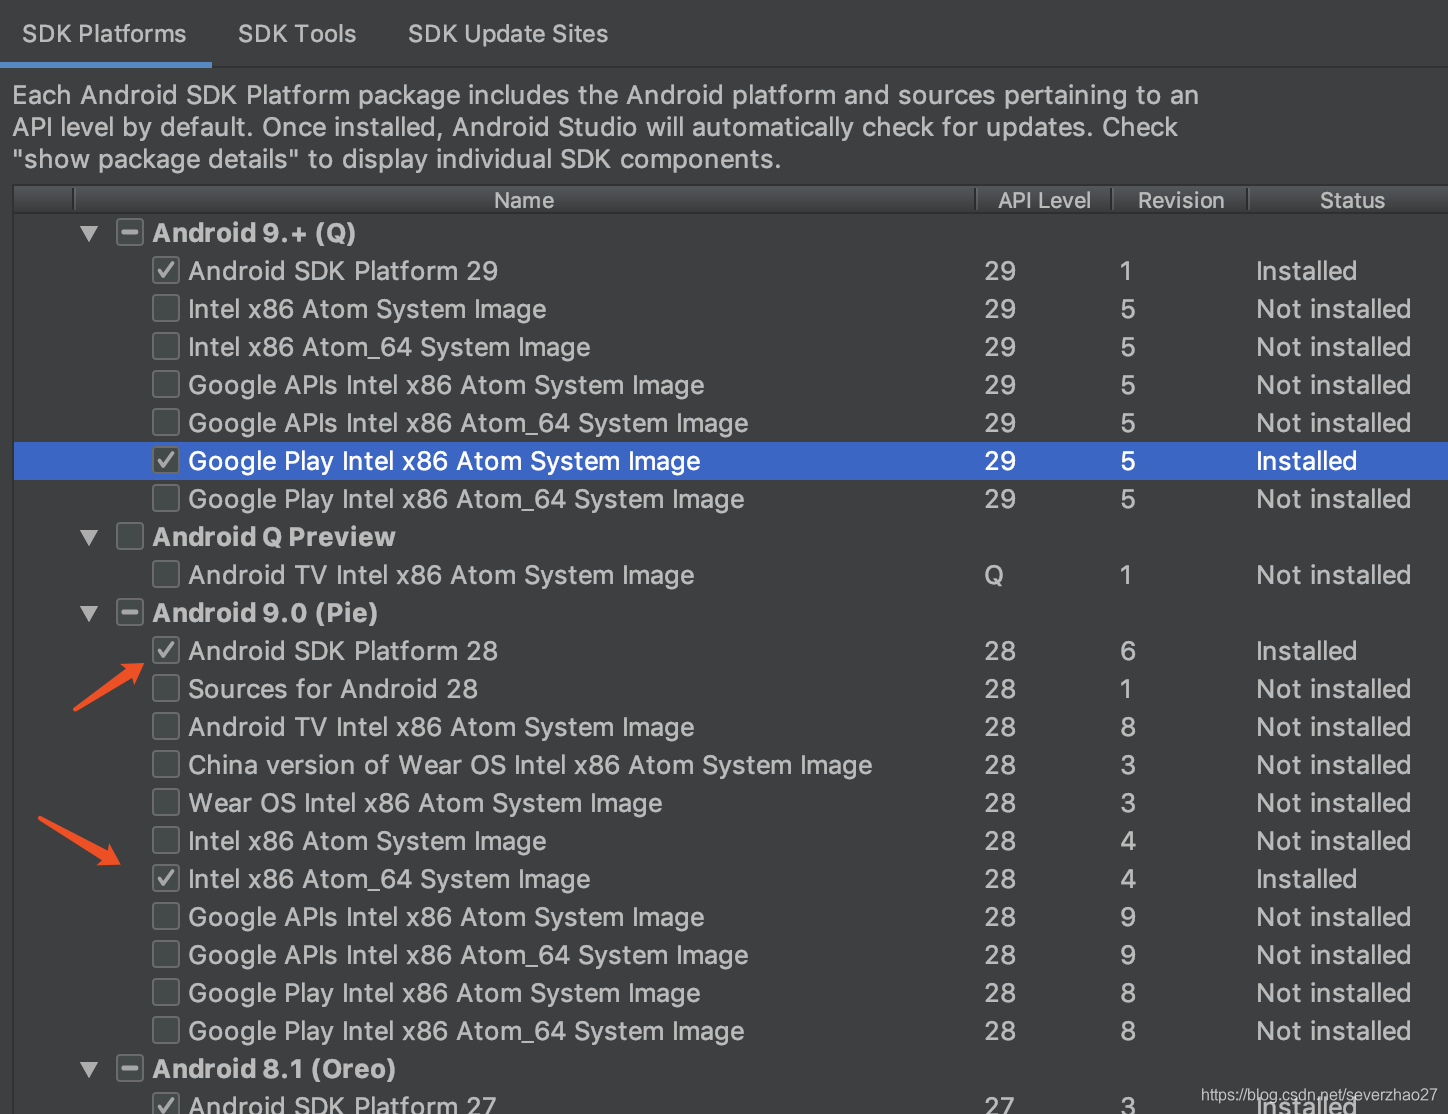Sort table by Name column header
Screen dimensions: 1448x1114
pyautogui.click(x=524, y=200)
